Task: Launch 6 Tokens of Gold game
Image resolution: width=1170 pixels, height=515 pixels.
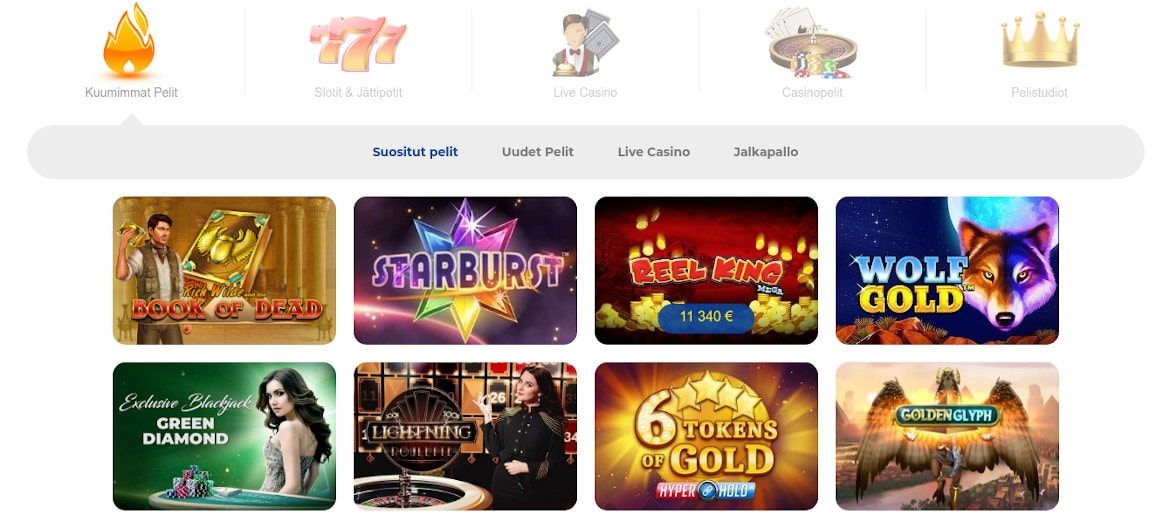Action: 707,436
